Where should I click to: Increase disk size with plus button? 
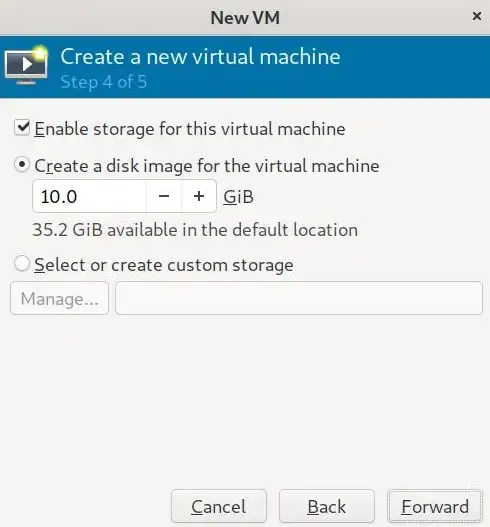click(199, 196)
